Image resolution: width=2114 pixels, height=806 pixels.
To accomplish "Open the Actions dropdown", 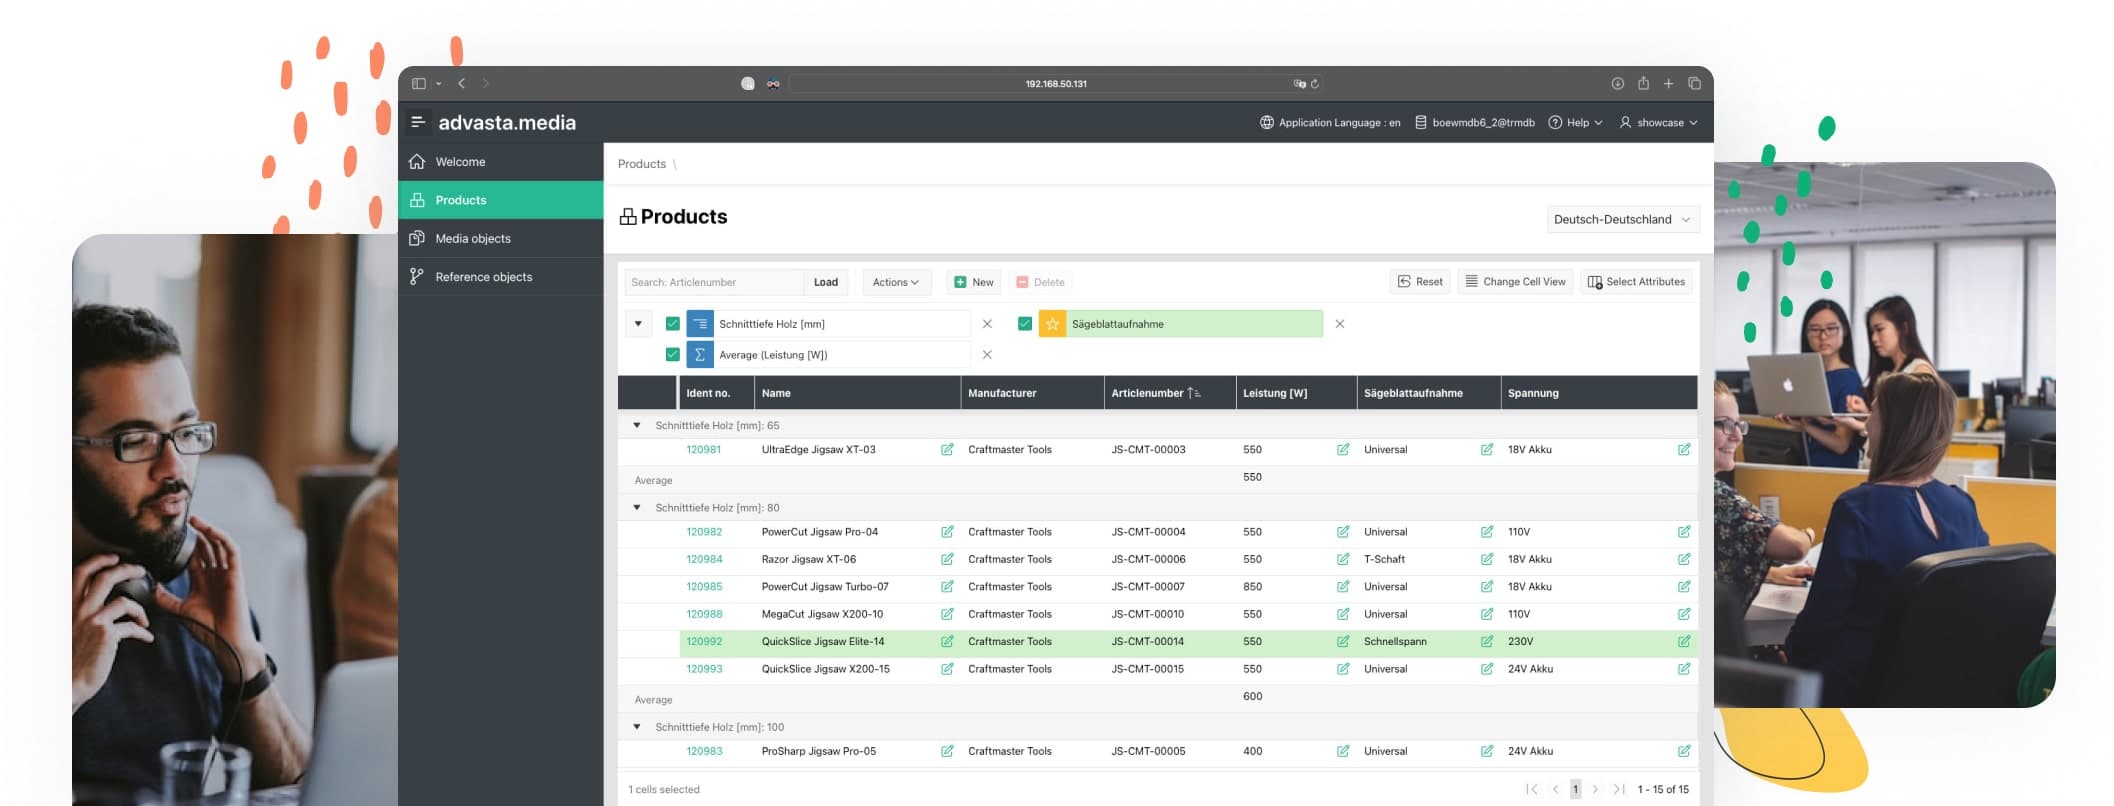I will click(x=896, y=282).
